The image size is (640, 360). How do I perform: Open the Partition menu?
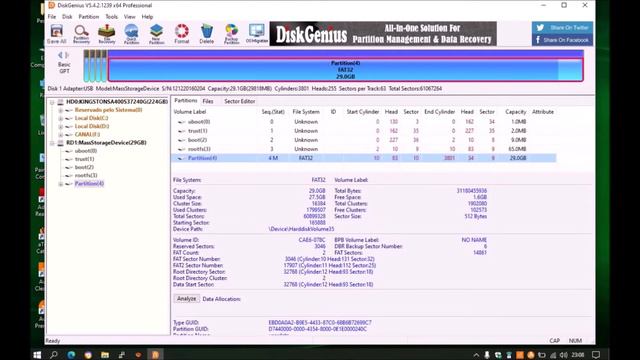89,17
